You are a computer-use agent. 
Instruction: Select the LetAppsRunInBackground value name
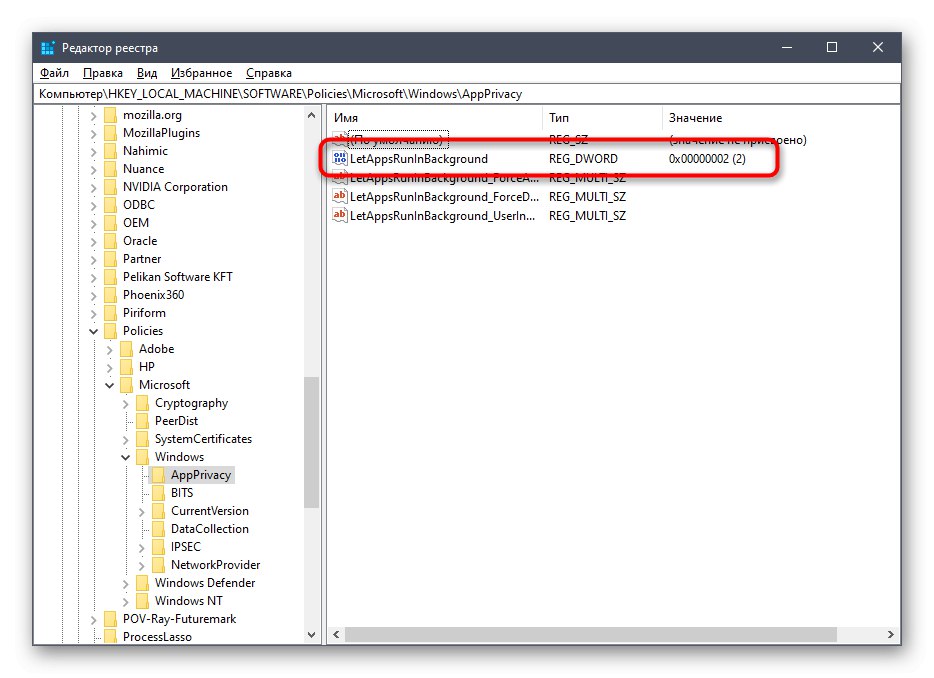419,158
